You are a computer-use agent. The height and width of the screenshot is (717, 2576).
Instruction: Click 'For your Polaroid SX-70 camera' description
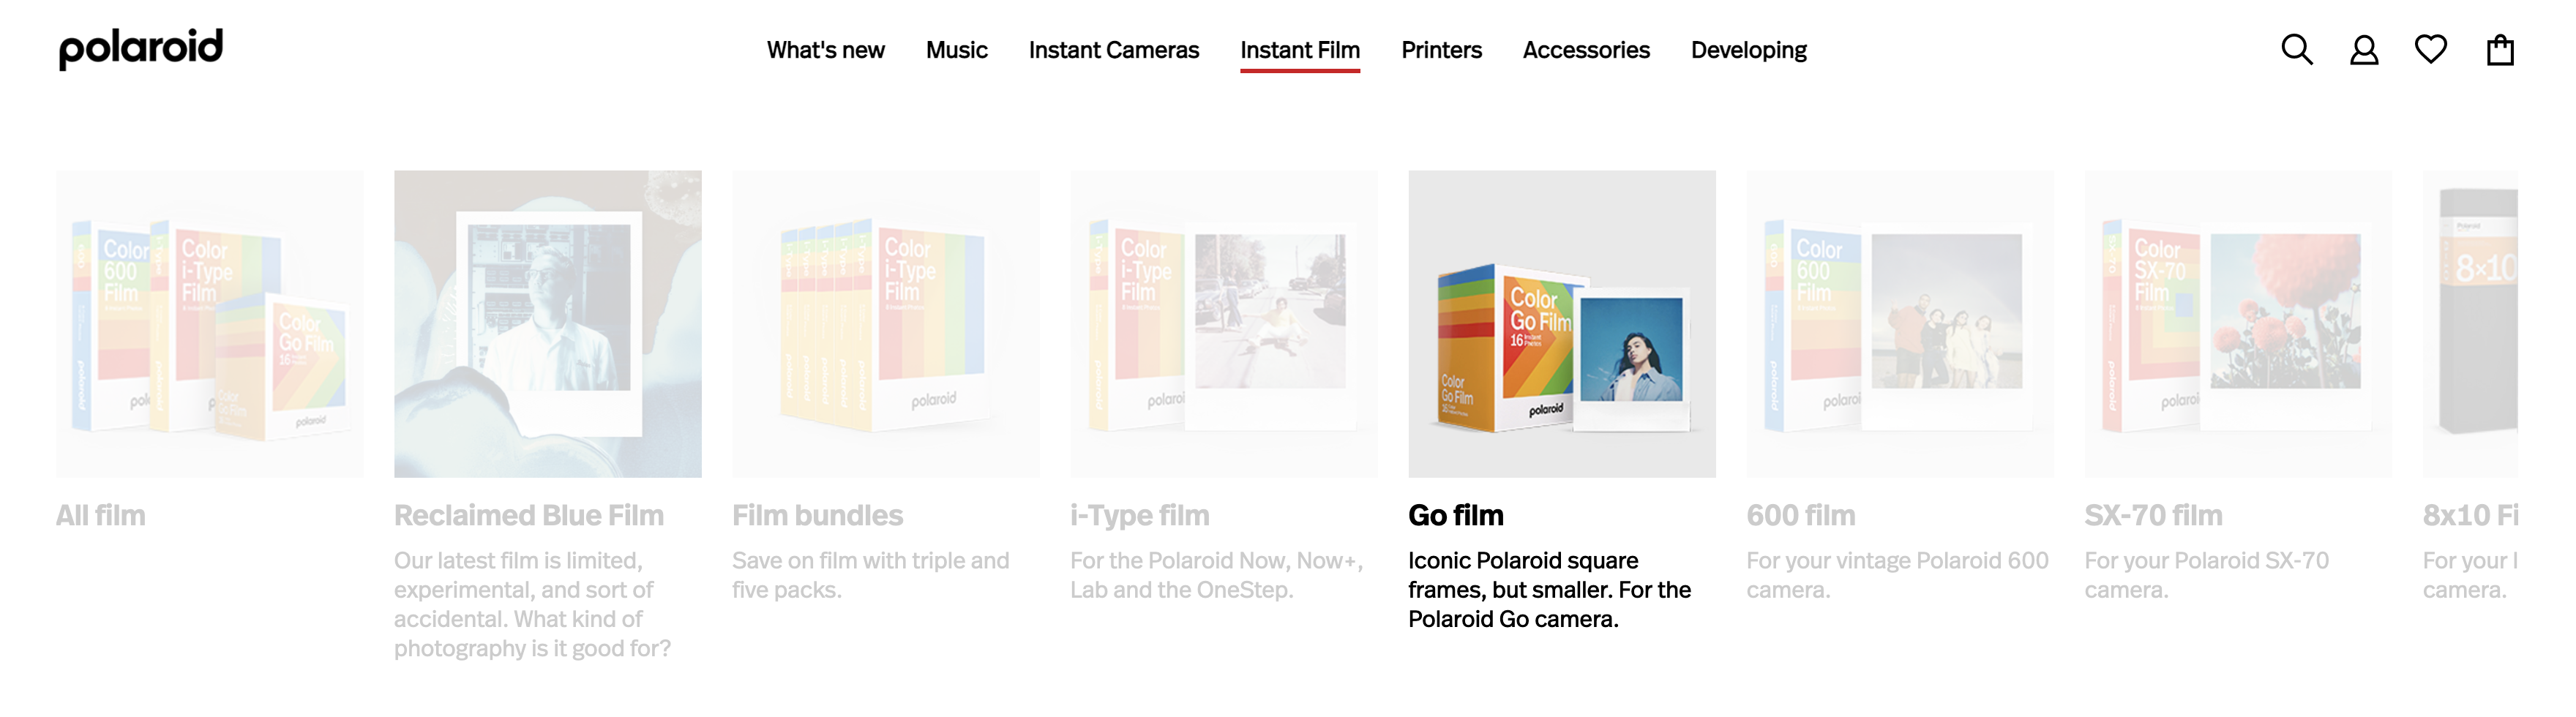(2206, 575)
